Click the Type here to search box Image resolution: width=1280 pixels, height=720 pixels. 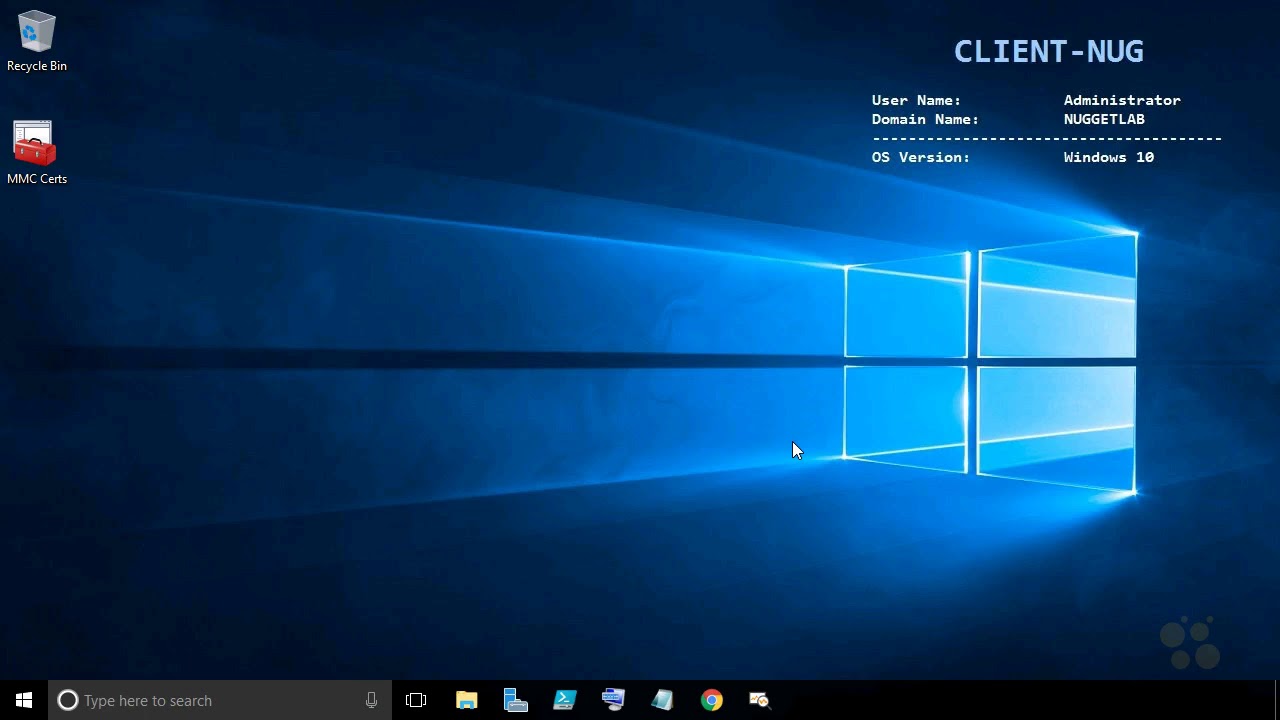pyautogui.click(x=220, y=700)
